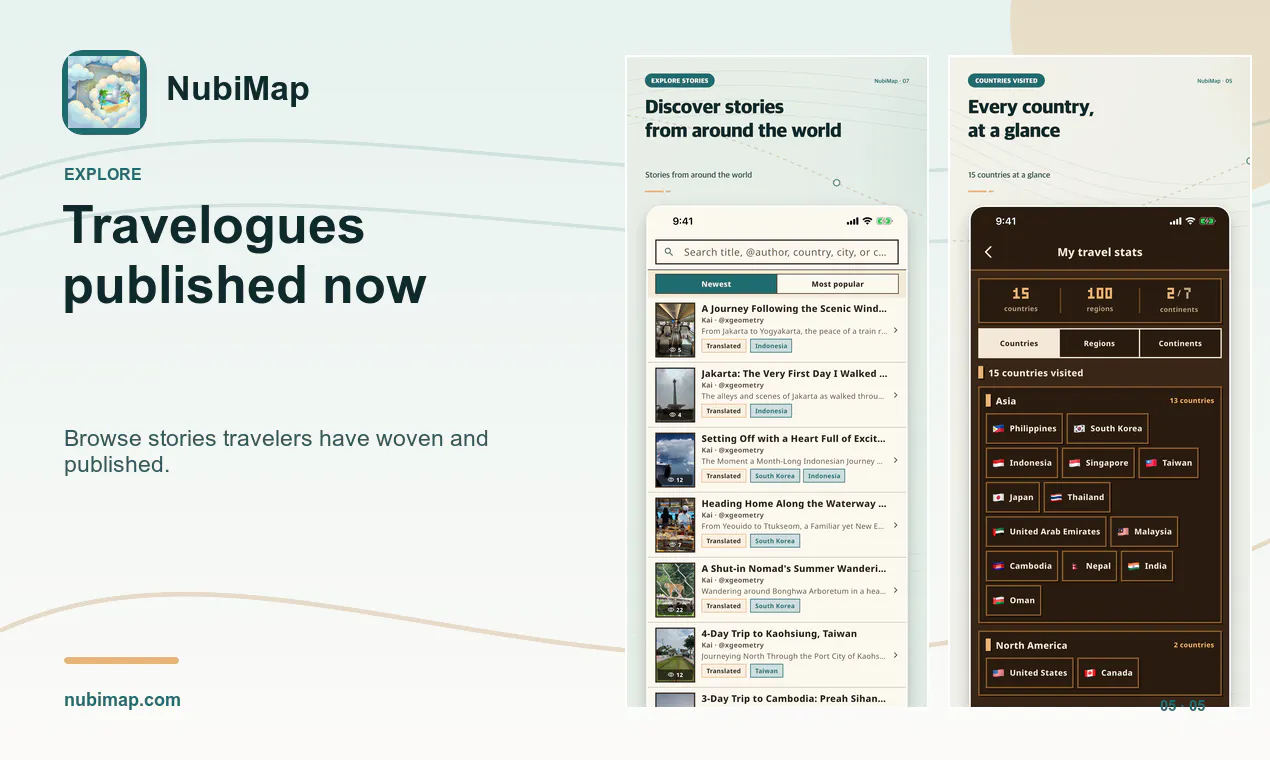Select the Philippines country chip
1270x760 pixels.
1023,429
